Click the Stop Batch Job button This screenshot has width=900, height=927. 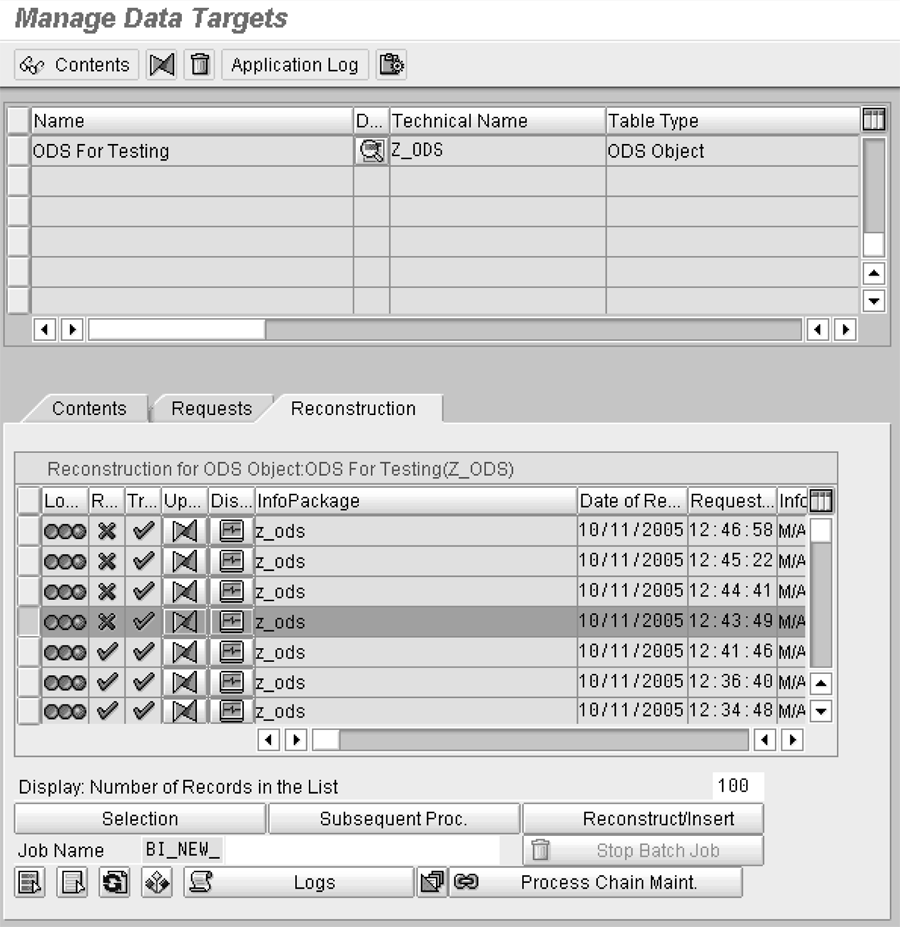[x=643, y=850]
